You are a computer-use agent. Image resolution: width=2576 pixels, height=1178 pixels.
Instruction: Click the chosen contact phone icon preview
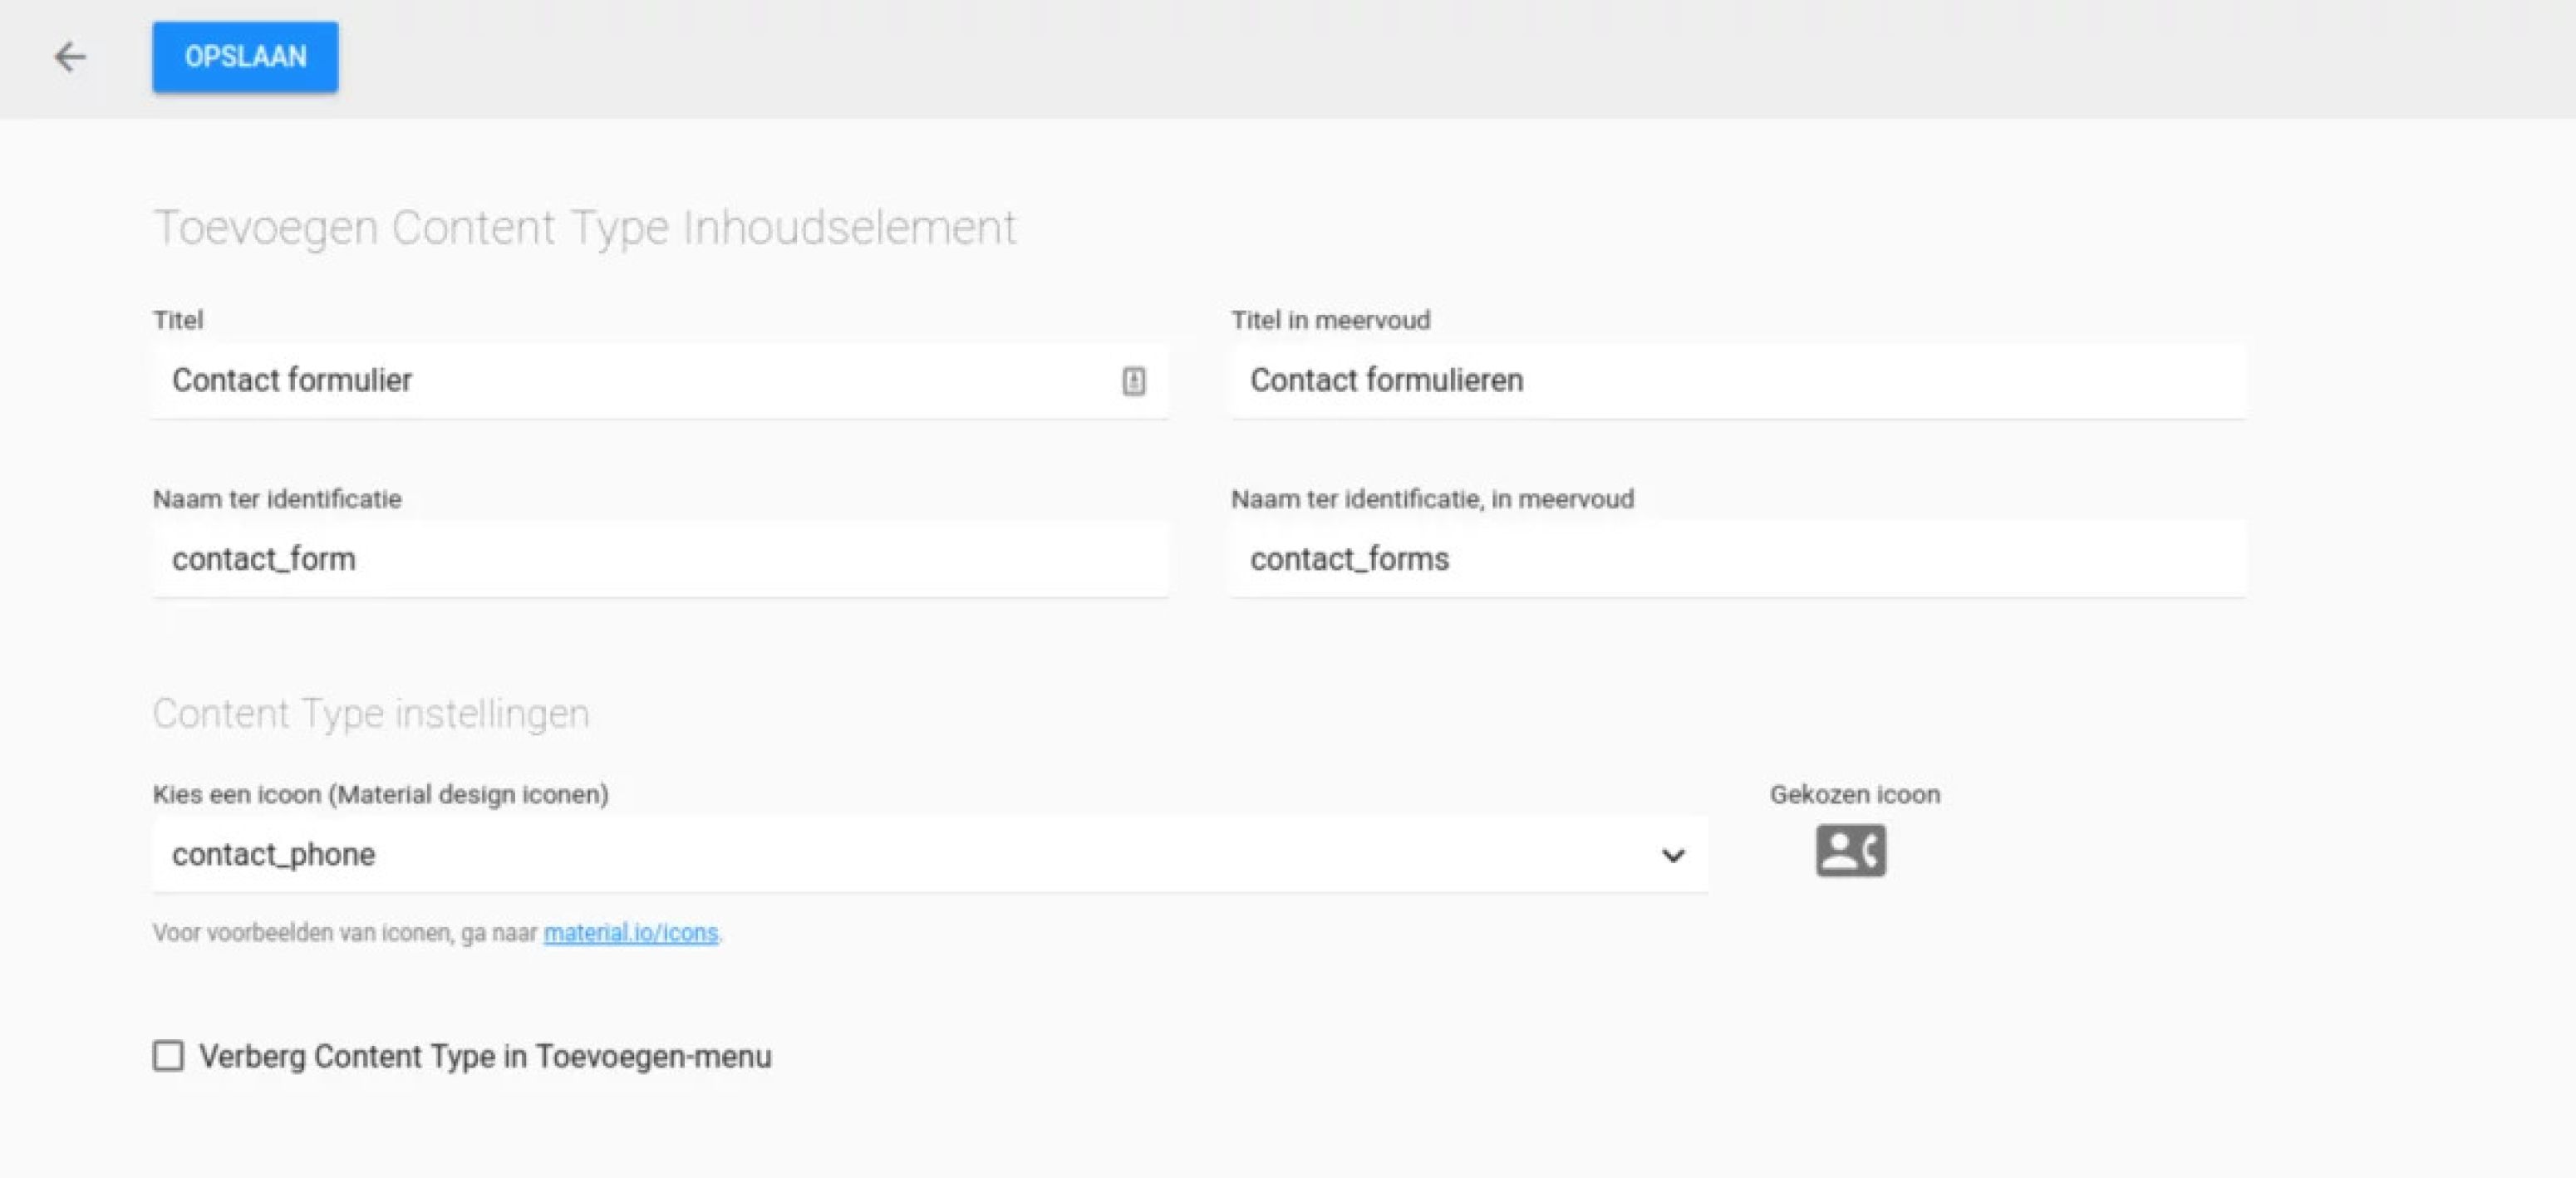(x=1851, y=851)
